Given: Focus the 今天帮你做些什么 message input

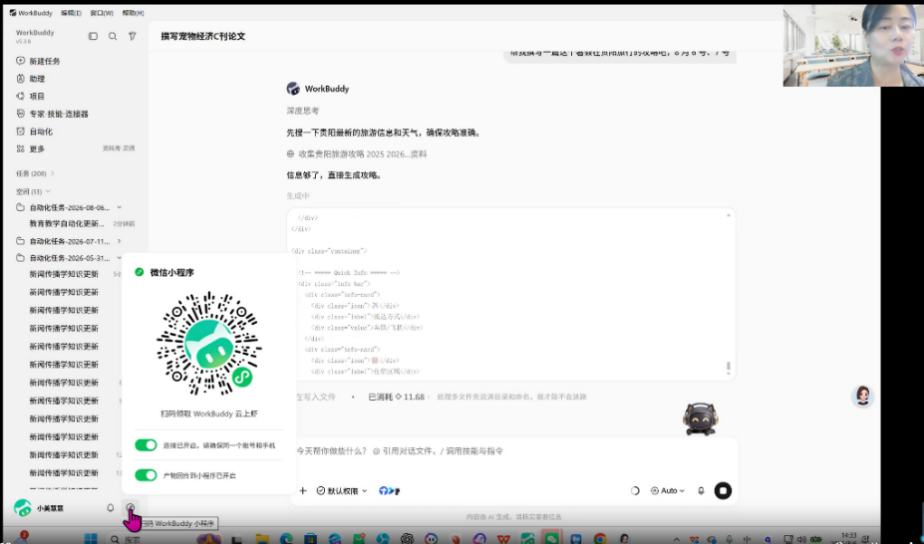Looking at the screenshot, I should click(x=513, y=451).
